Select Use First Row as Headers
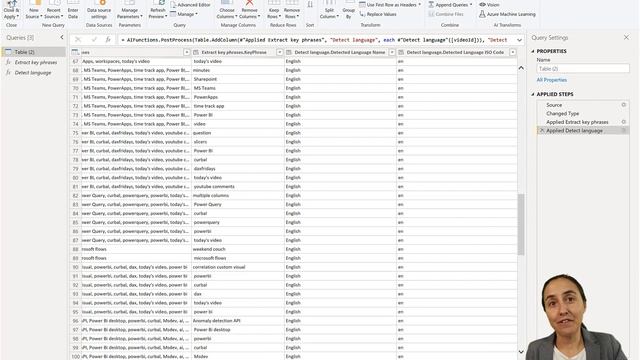The width and height of the screenshot is (640, 360). point(390,5)
